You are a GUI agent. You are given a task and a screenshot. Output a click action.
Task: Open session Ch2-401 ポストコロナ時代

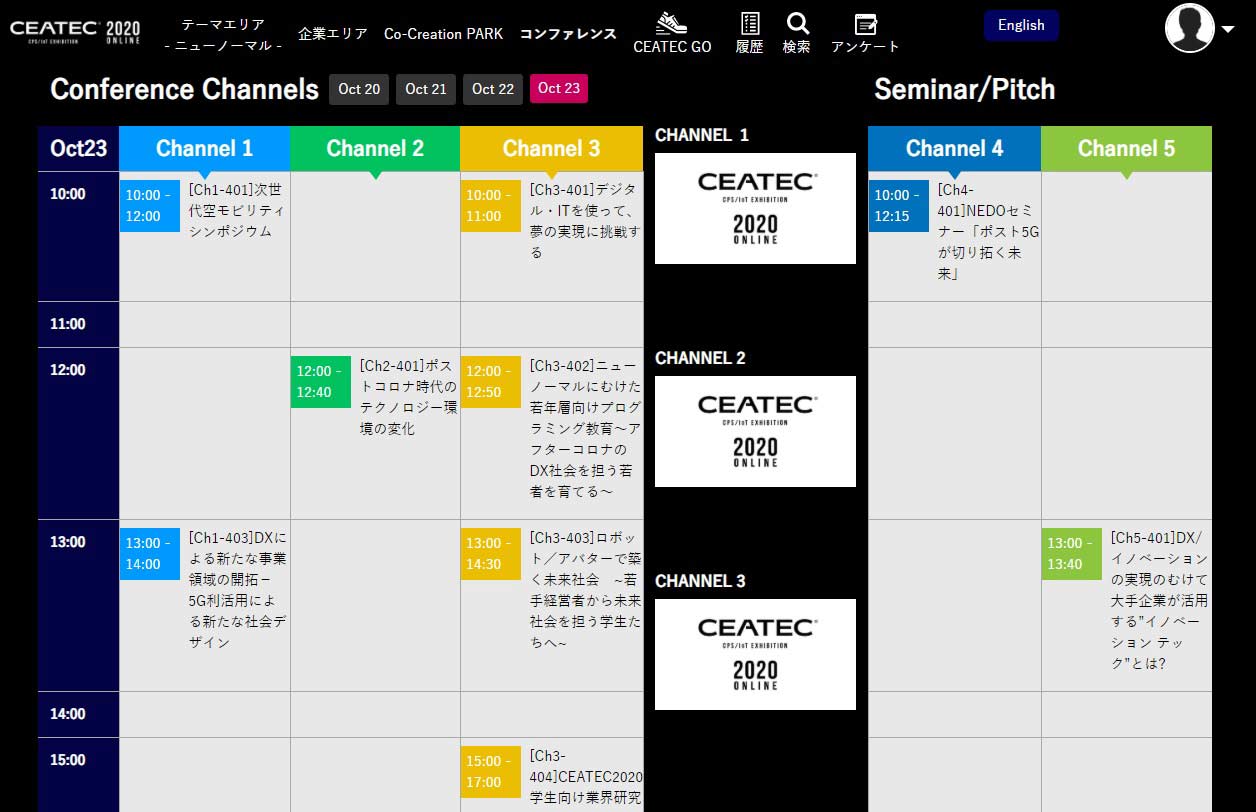point(408,397)
